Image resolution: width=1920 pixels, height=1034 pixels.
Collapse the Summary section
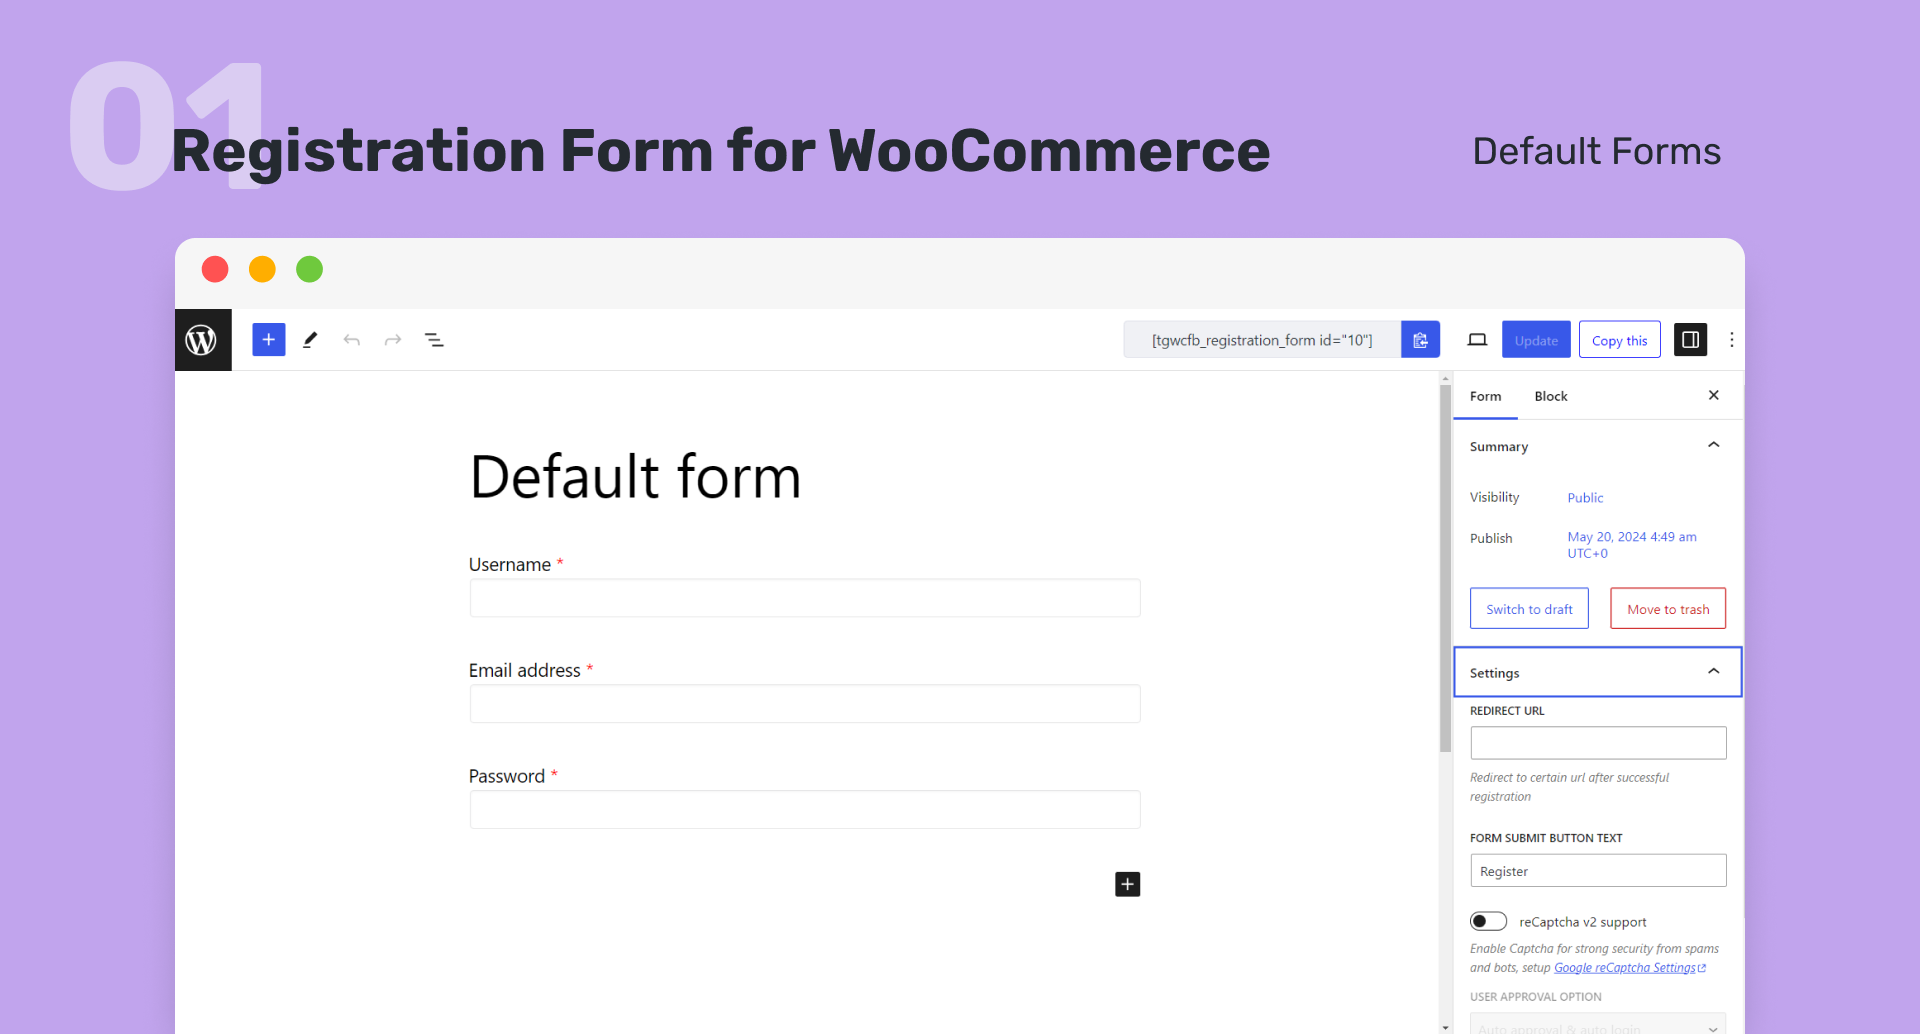1713,446
